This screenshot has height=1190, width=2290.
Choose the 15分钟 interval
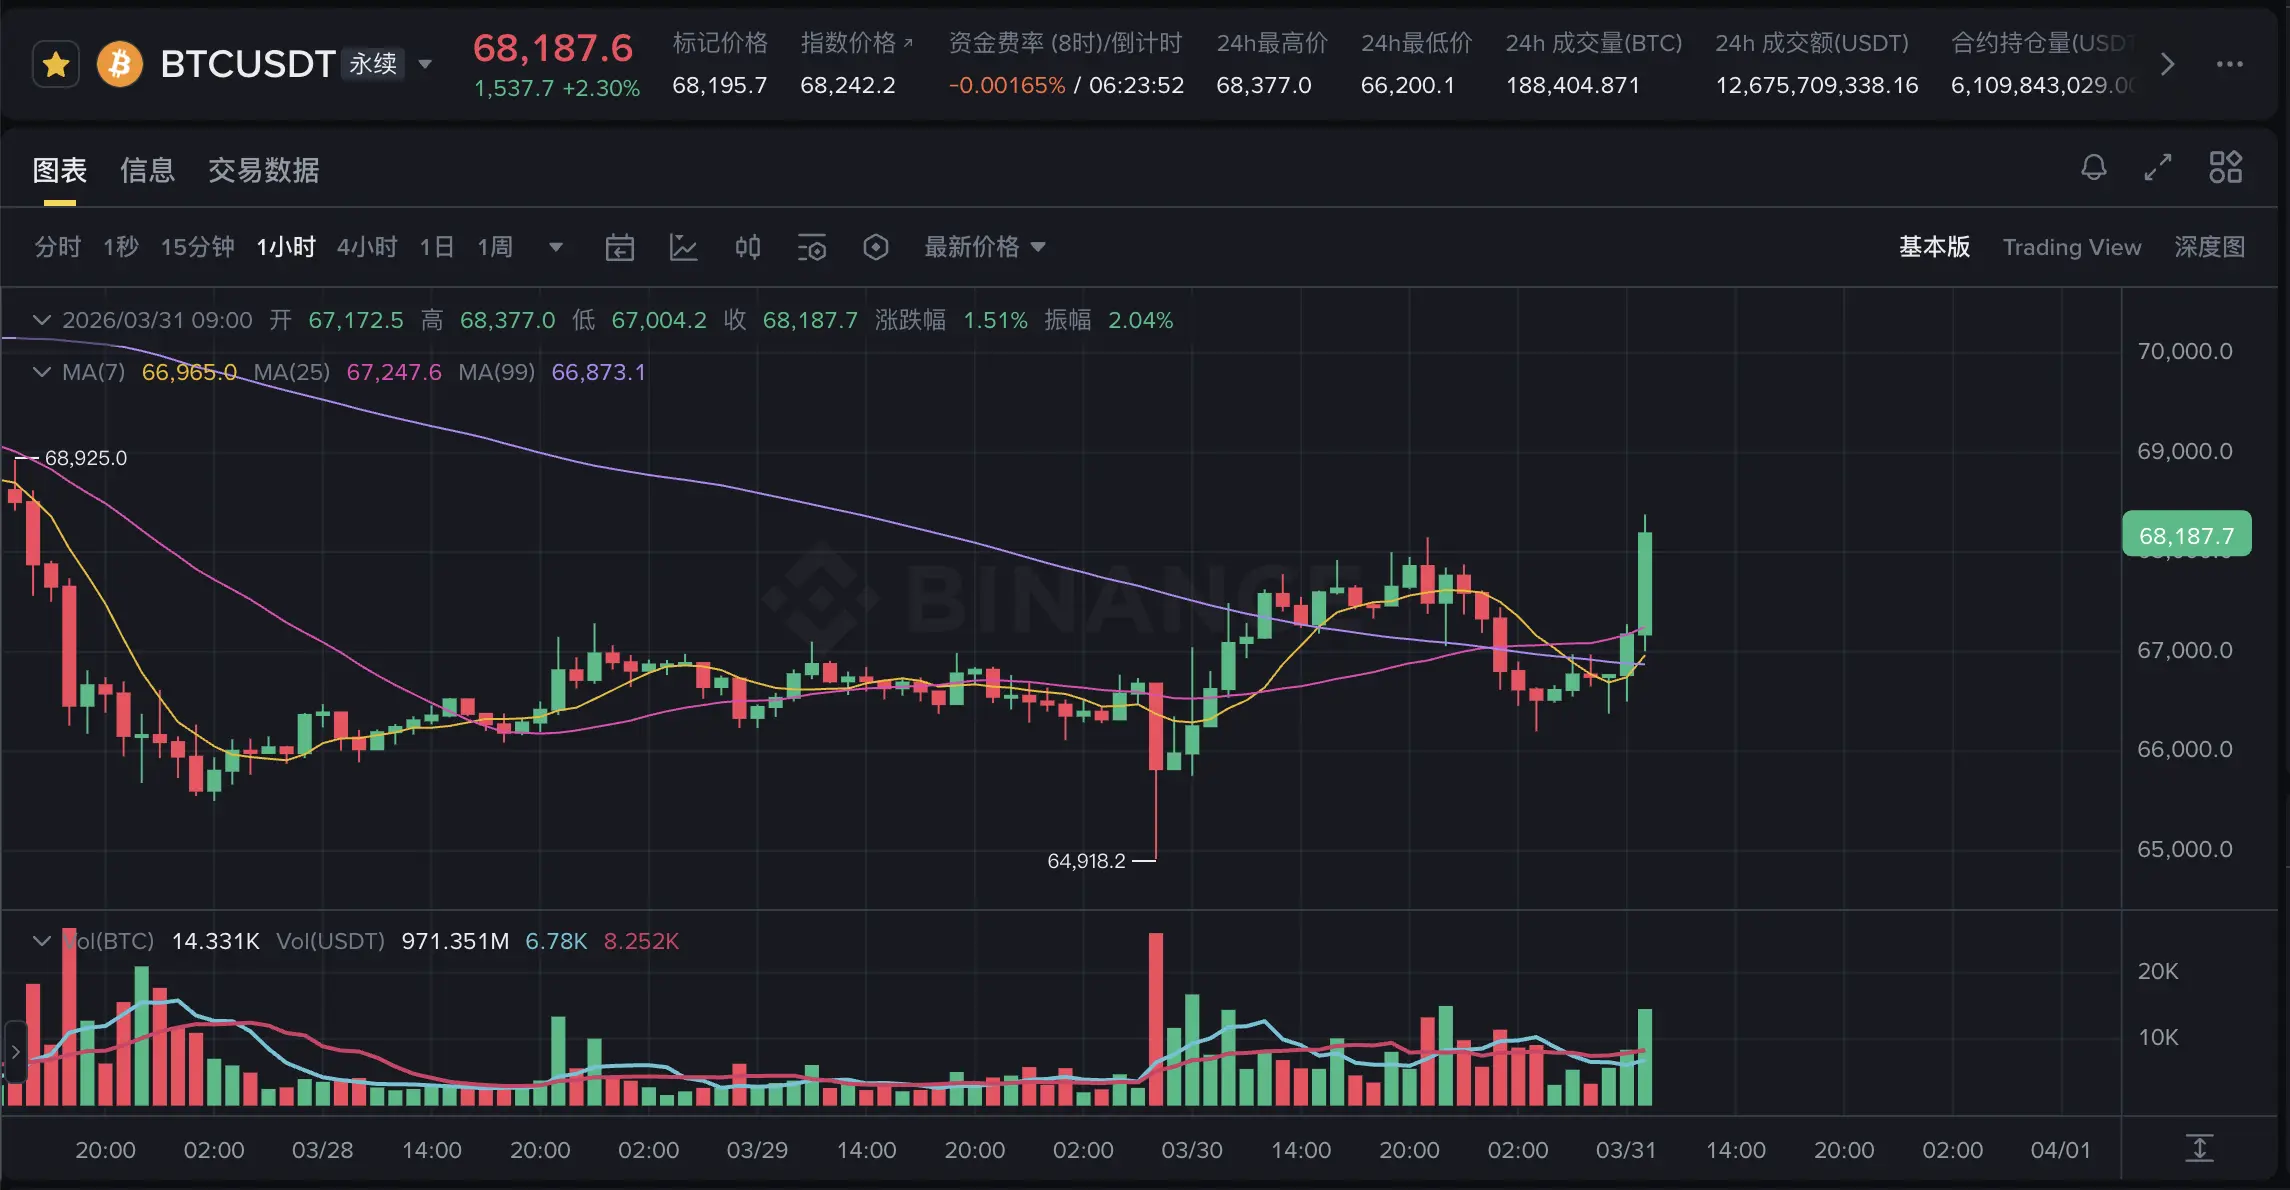pos(197,247)
